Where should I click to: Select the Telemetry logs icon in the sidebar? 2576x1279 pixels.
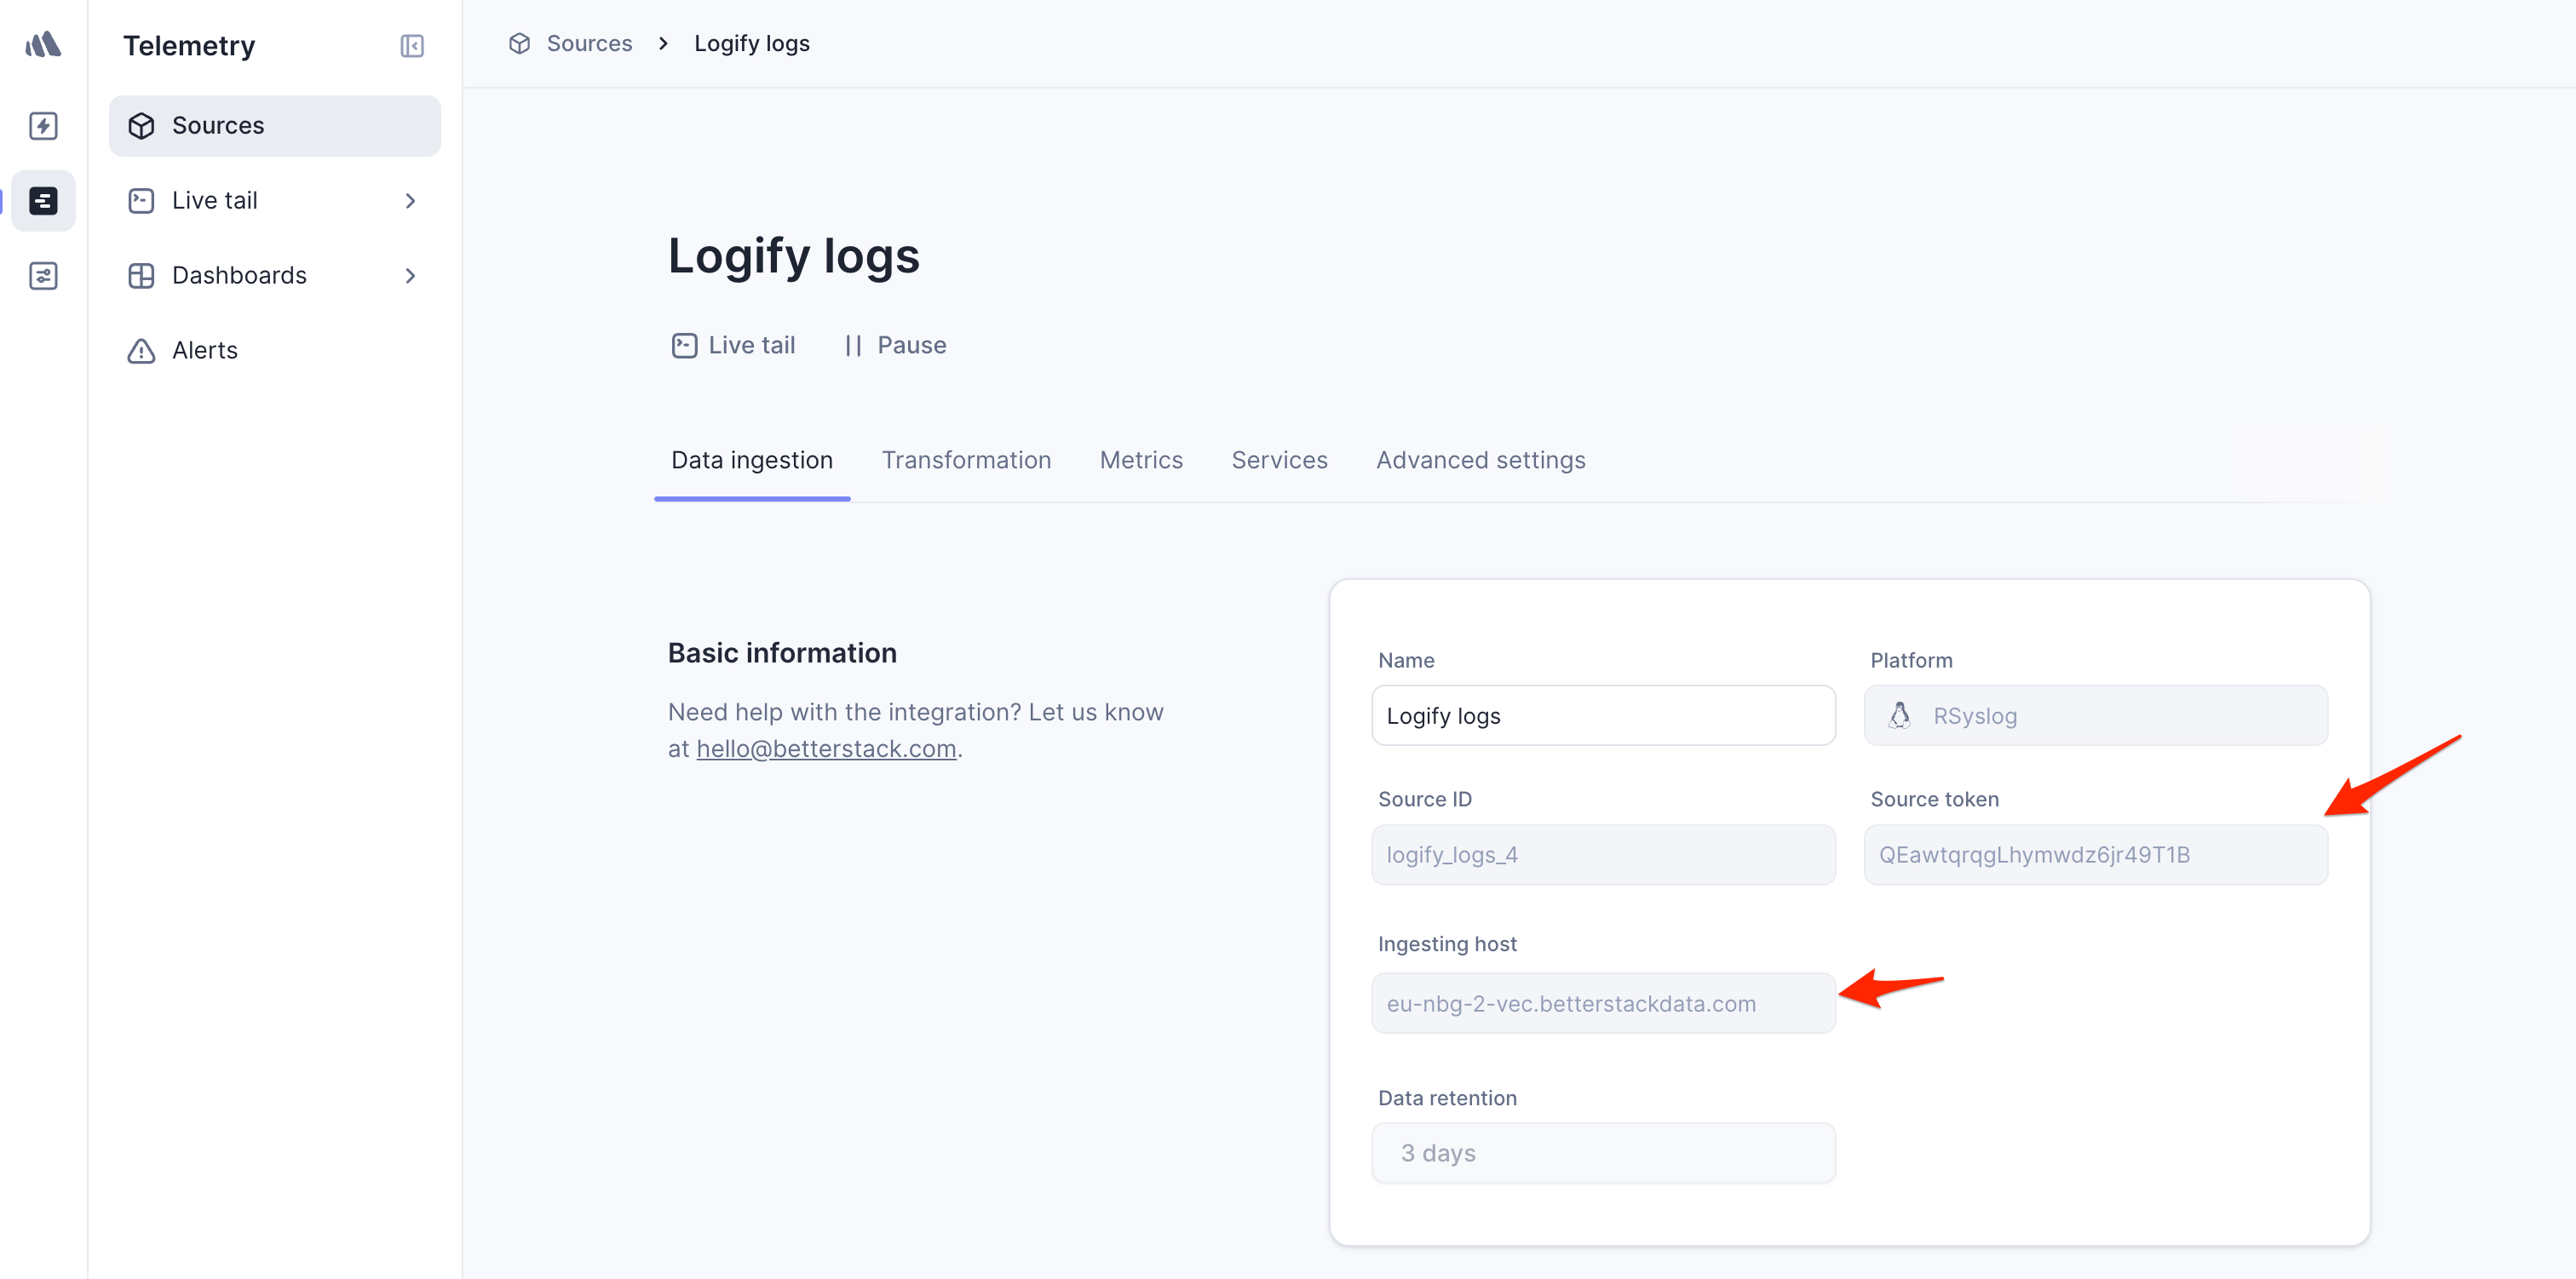coord(43,200)
